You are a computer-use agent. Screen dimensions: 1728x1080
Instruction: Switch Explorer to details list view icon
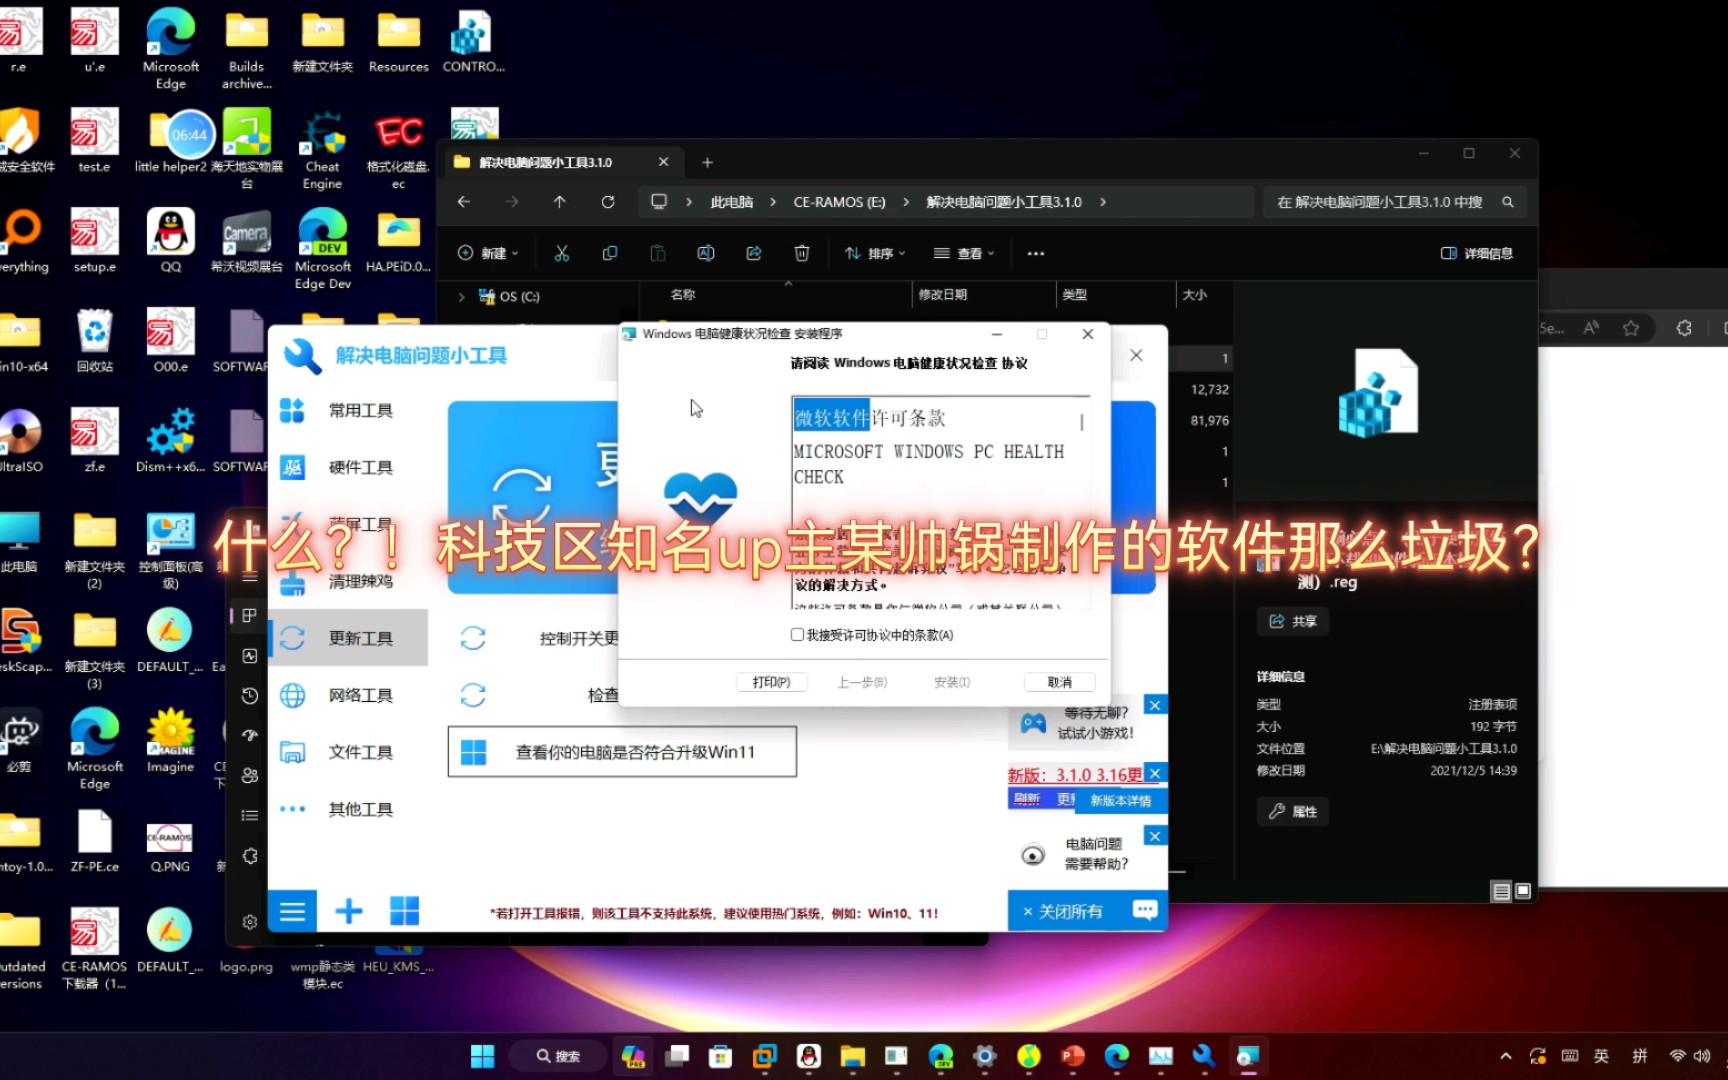pos(1501,891)
